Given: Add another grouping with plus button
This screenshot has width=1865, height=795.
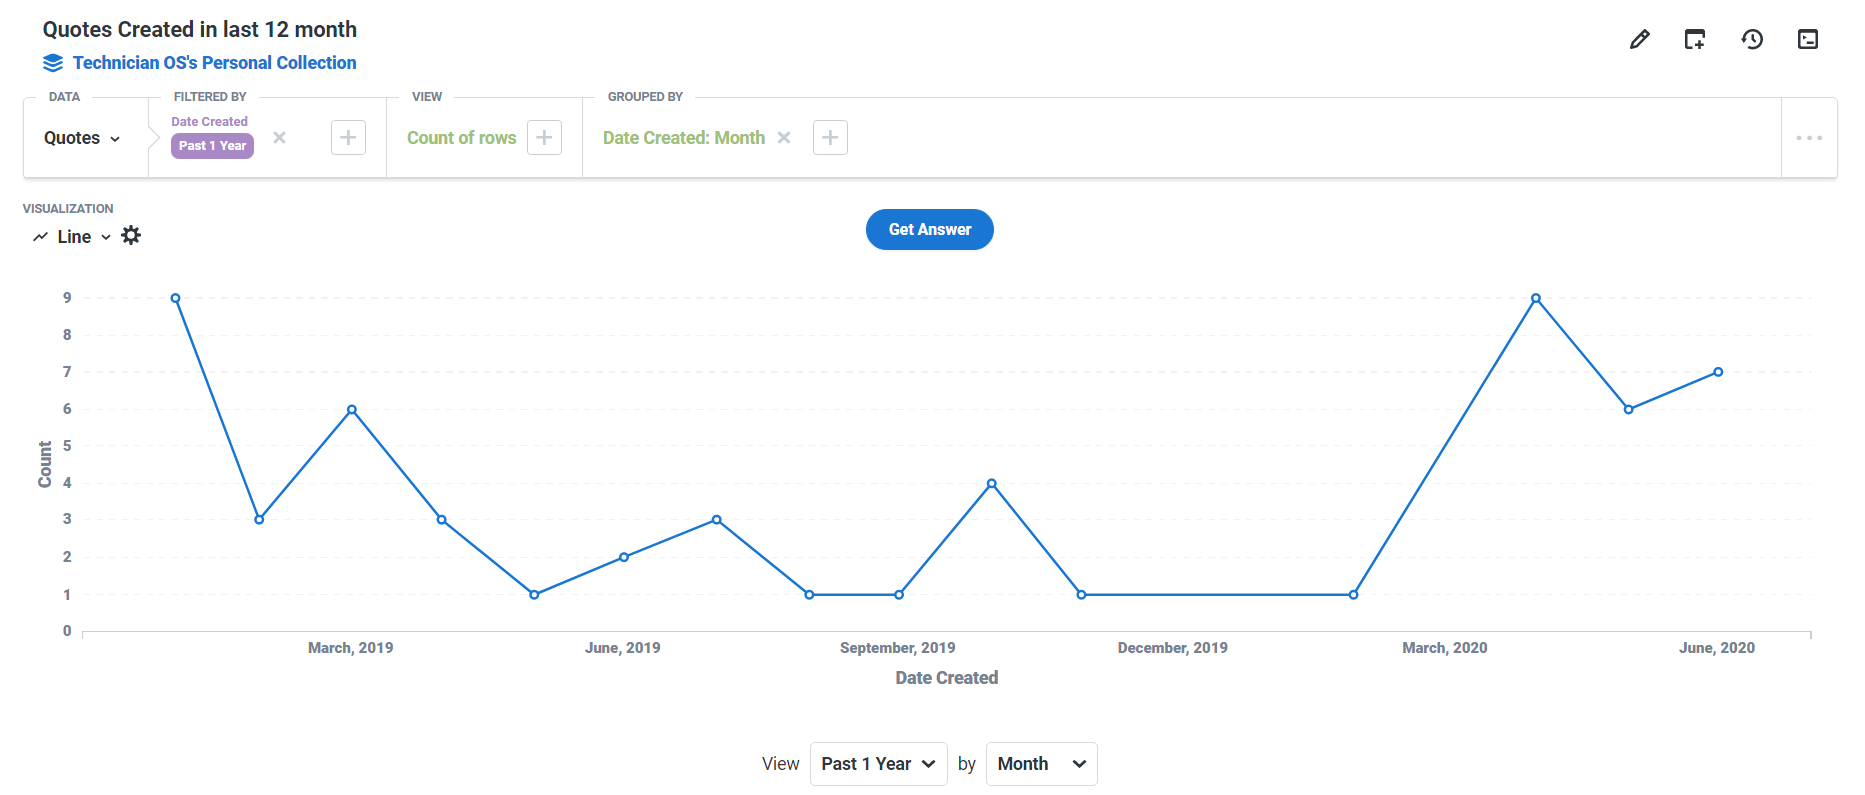Looking at the screenshot, I should (x=830, y=138).
